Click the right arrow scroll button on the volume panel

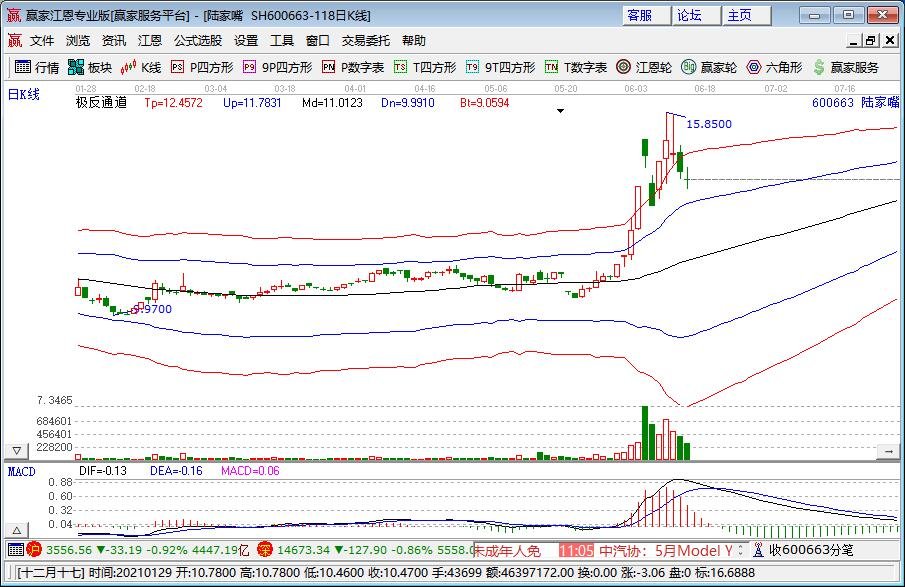click(889, 451)
